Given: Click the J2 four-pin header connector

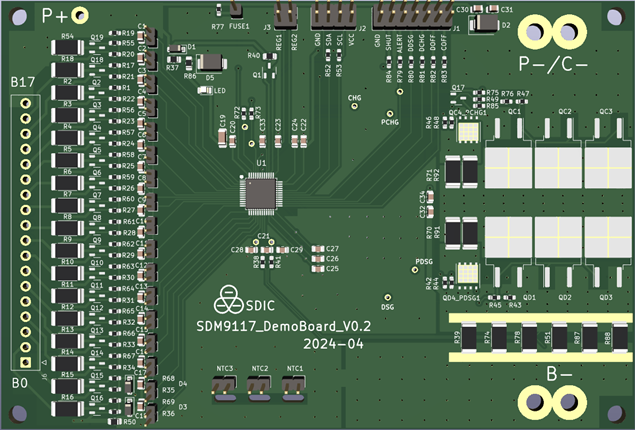Looking at the screenshot, I should click(x=334, y=15).
